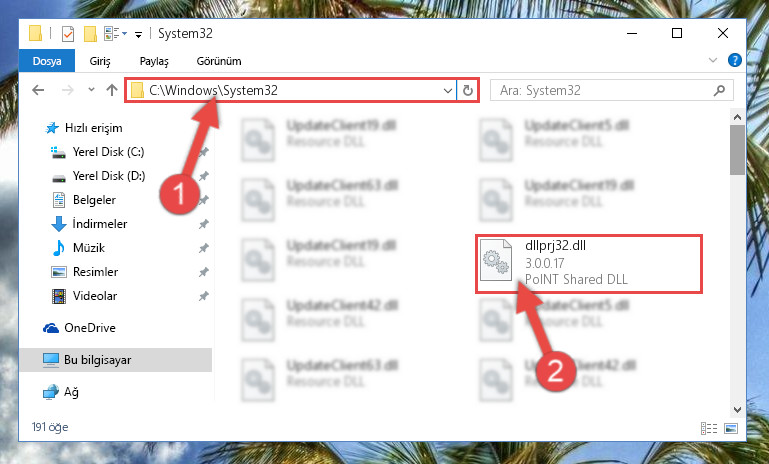The width and height of the screenshot is (769, 464).
Task: Click the Ara: System32 search box
Action: [606, 90]
